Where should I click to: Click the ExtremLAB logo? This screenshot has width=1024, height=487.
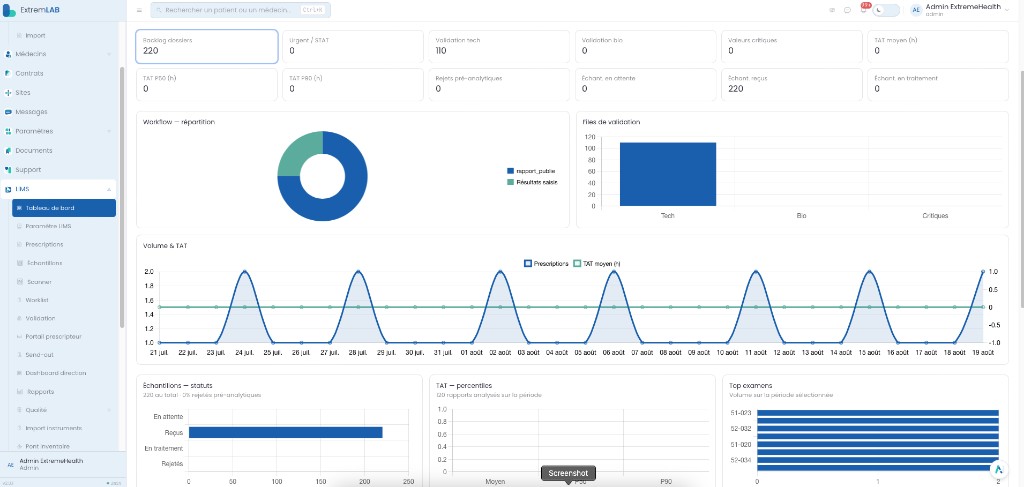click(31, 10)
